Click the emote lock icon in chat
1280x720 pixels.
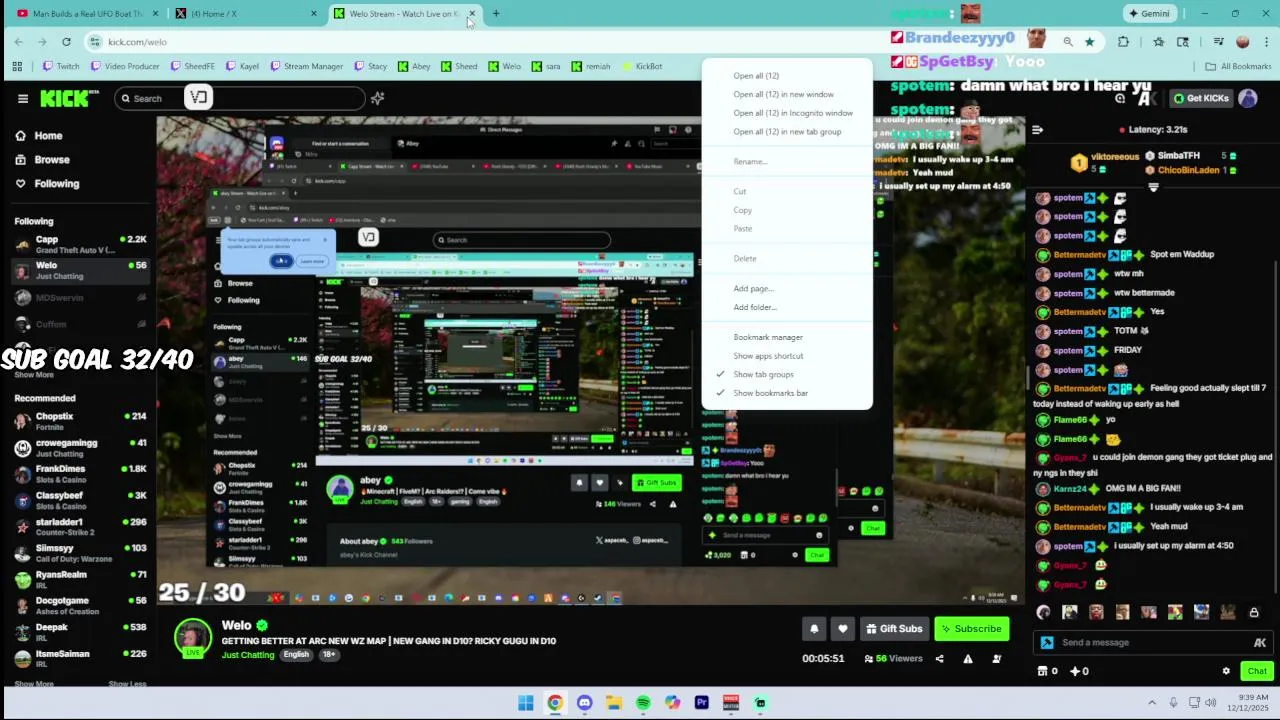tap(1254, 612)
